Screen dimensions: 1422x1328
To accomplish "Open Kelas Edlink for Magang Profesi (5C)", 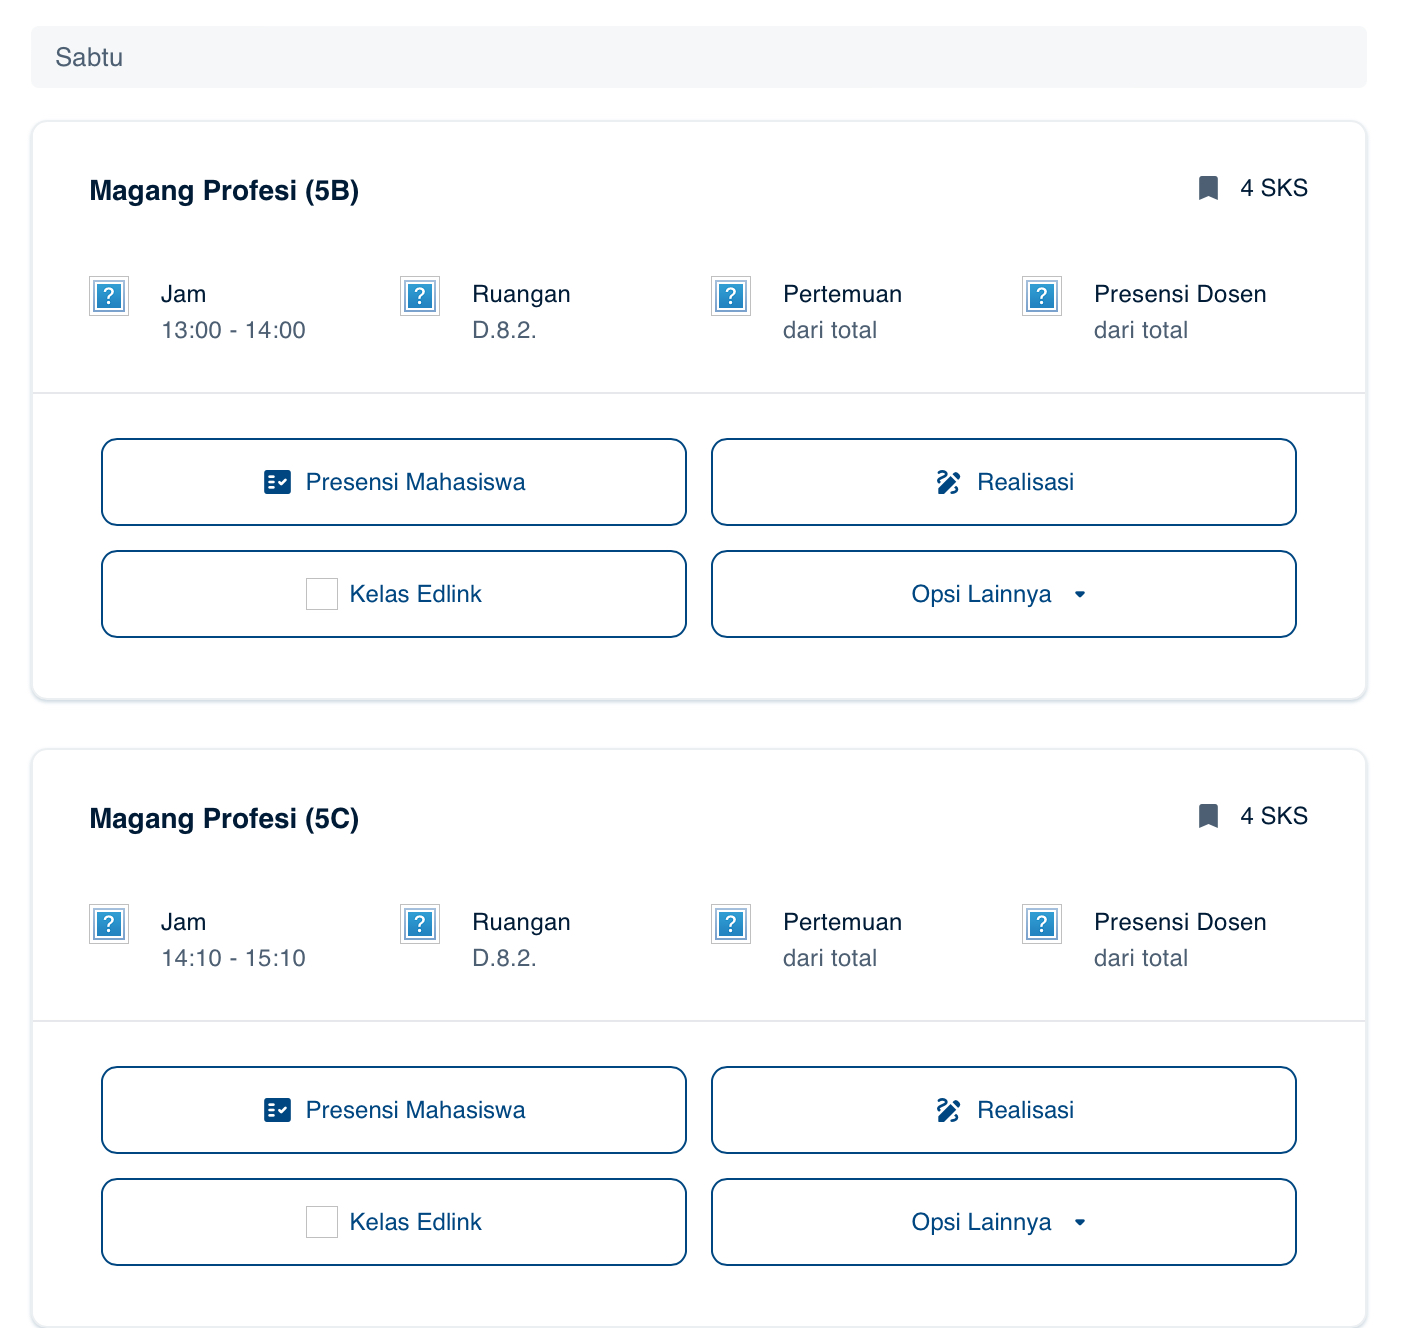I will pyautogui.click(x=394, y=1222).
